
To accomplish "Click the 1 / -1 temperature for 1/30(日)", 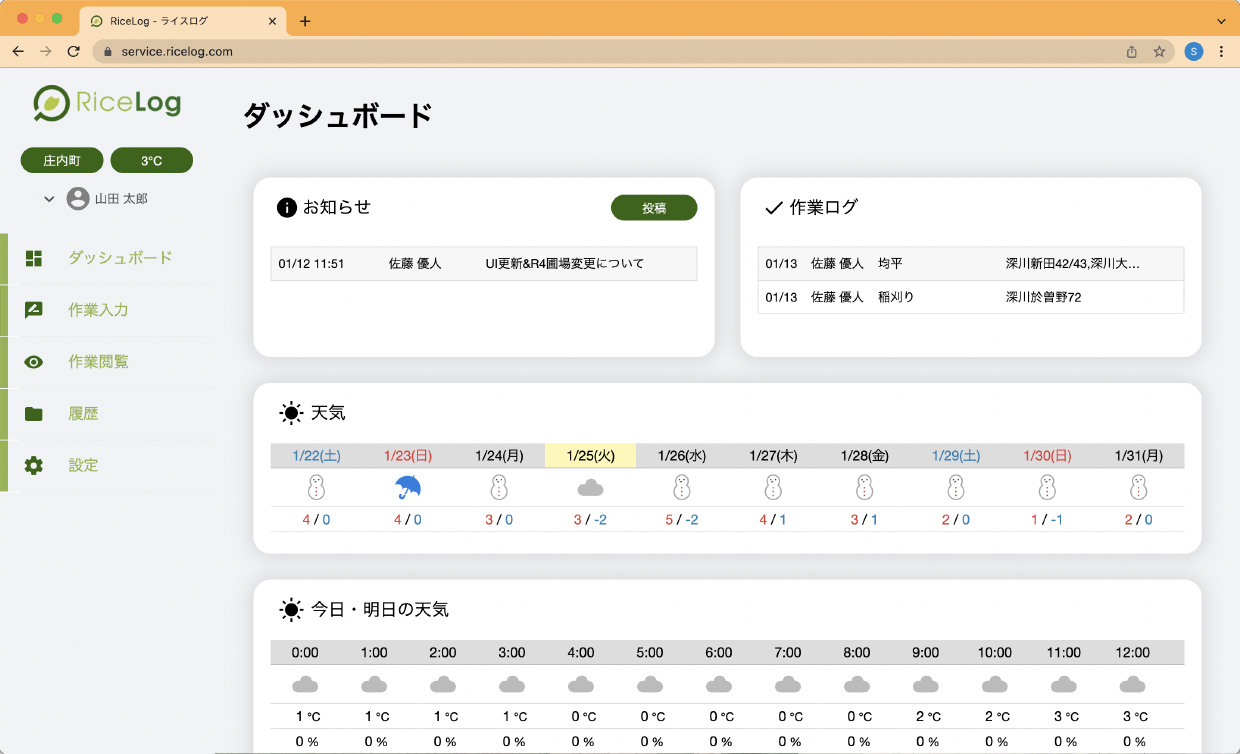I will click(x=1047, y=520).
